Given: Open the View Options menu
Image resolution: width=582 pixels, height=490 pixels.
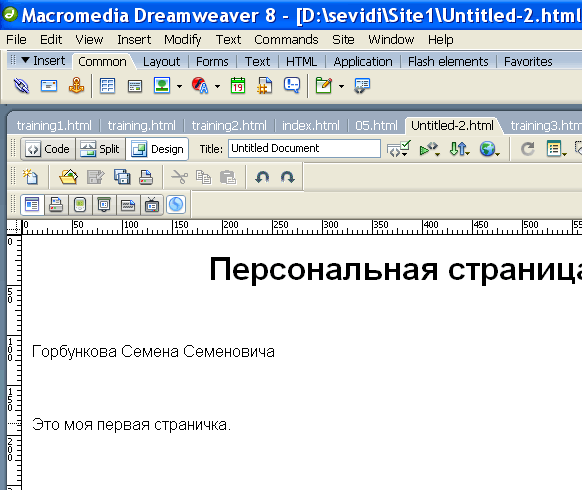Looking at the screenshot, I should pos(556,149).
